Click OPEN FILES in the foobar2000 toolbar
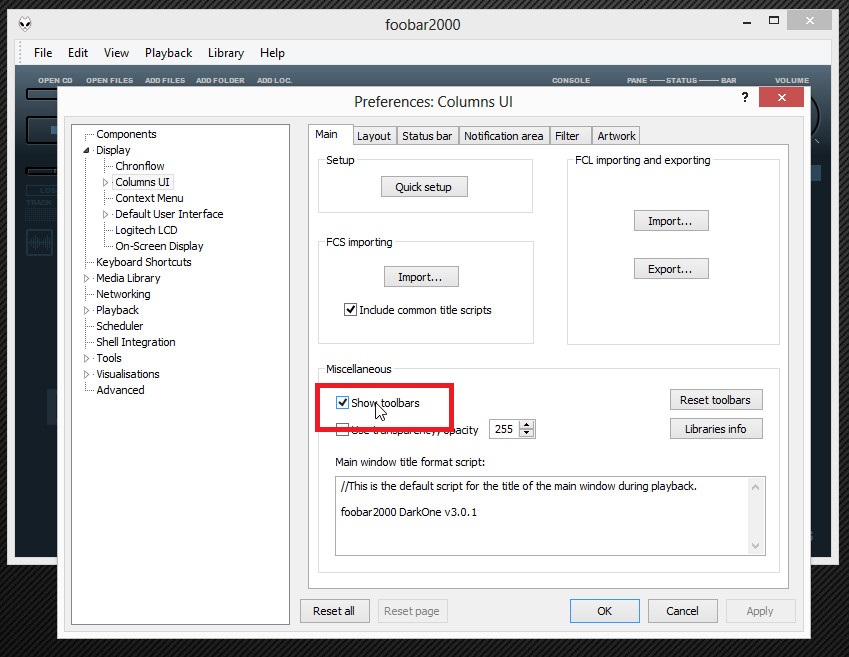849x657 pixels. (109, 80)
